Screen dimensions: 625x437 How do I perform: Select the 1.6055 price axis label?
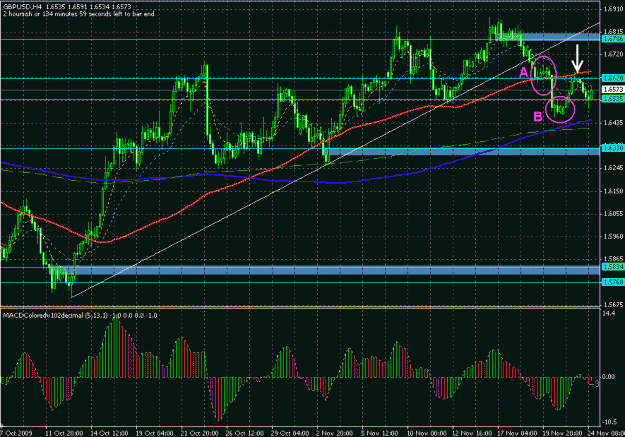[613, 214]
